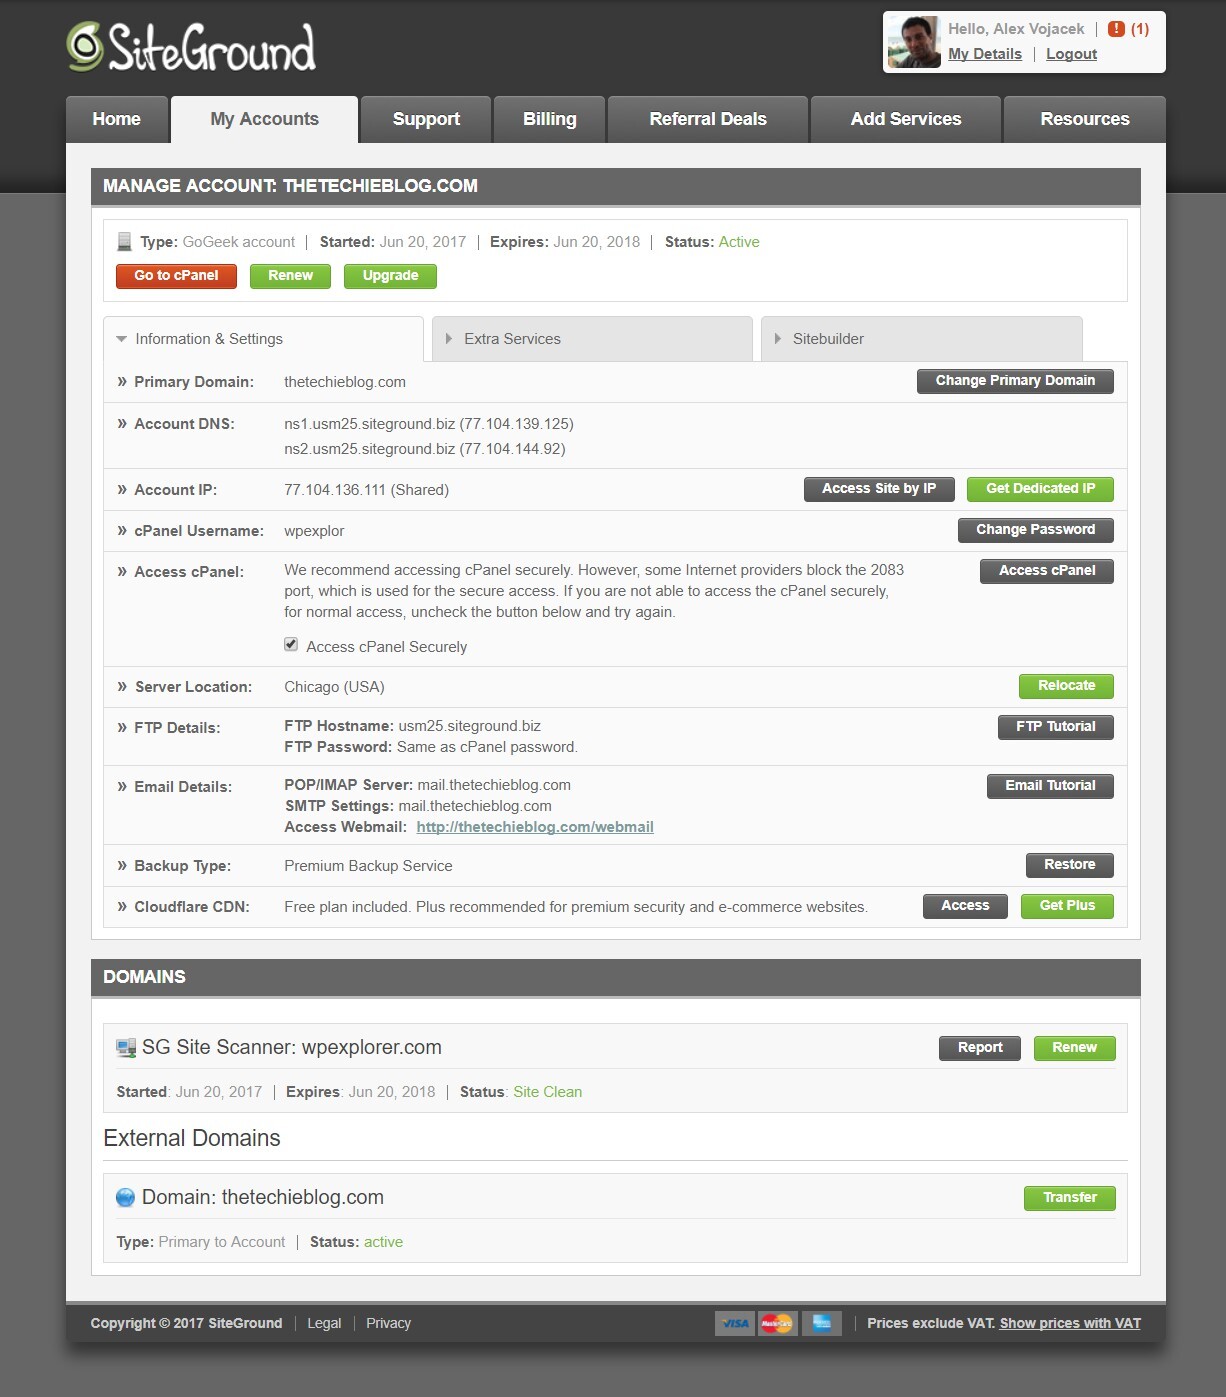Select the My Accounts tab
This screenshot has height=1397, width=1226.
point(265,119)
